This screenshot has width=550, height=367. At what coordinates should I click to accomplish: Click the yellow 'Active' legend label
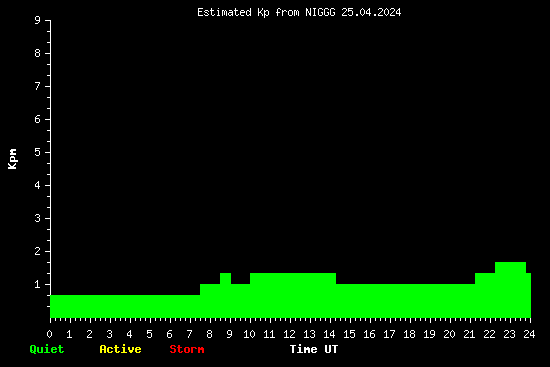(x=120, y=349)
